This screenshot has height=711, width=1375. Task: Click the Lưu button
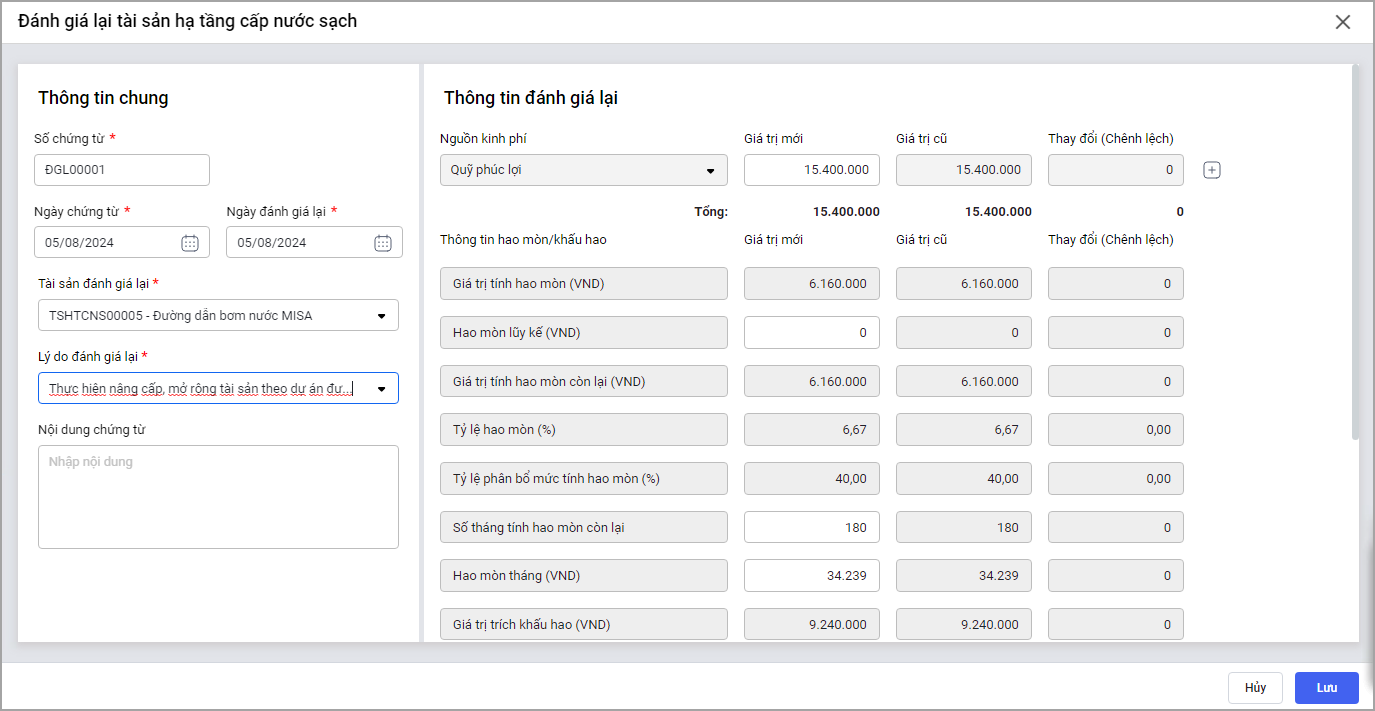tap(1326, 688)
